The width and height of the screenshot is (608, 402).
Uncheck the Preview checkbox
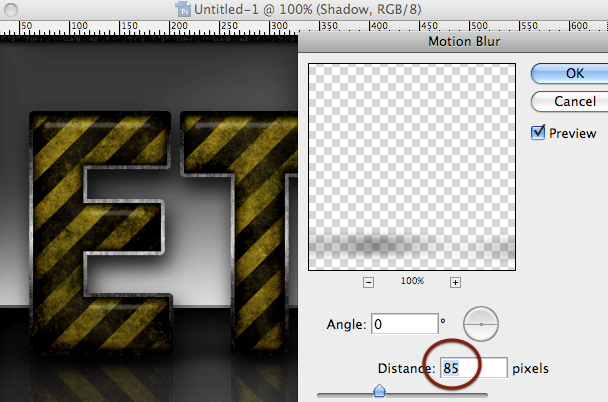pos(538,133)
